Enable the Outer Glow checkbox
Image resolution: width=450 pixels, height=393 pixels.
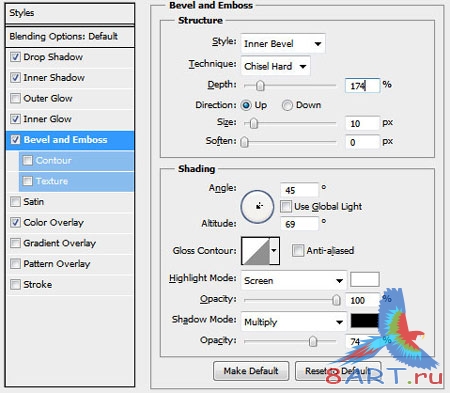(x=15, y=98)
